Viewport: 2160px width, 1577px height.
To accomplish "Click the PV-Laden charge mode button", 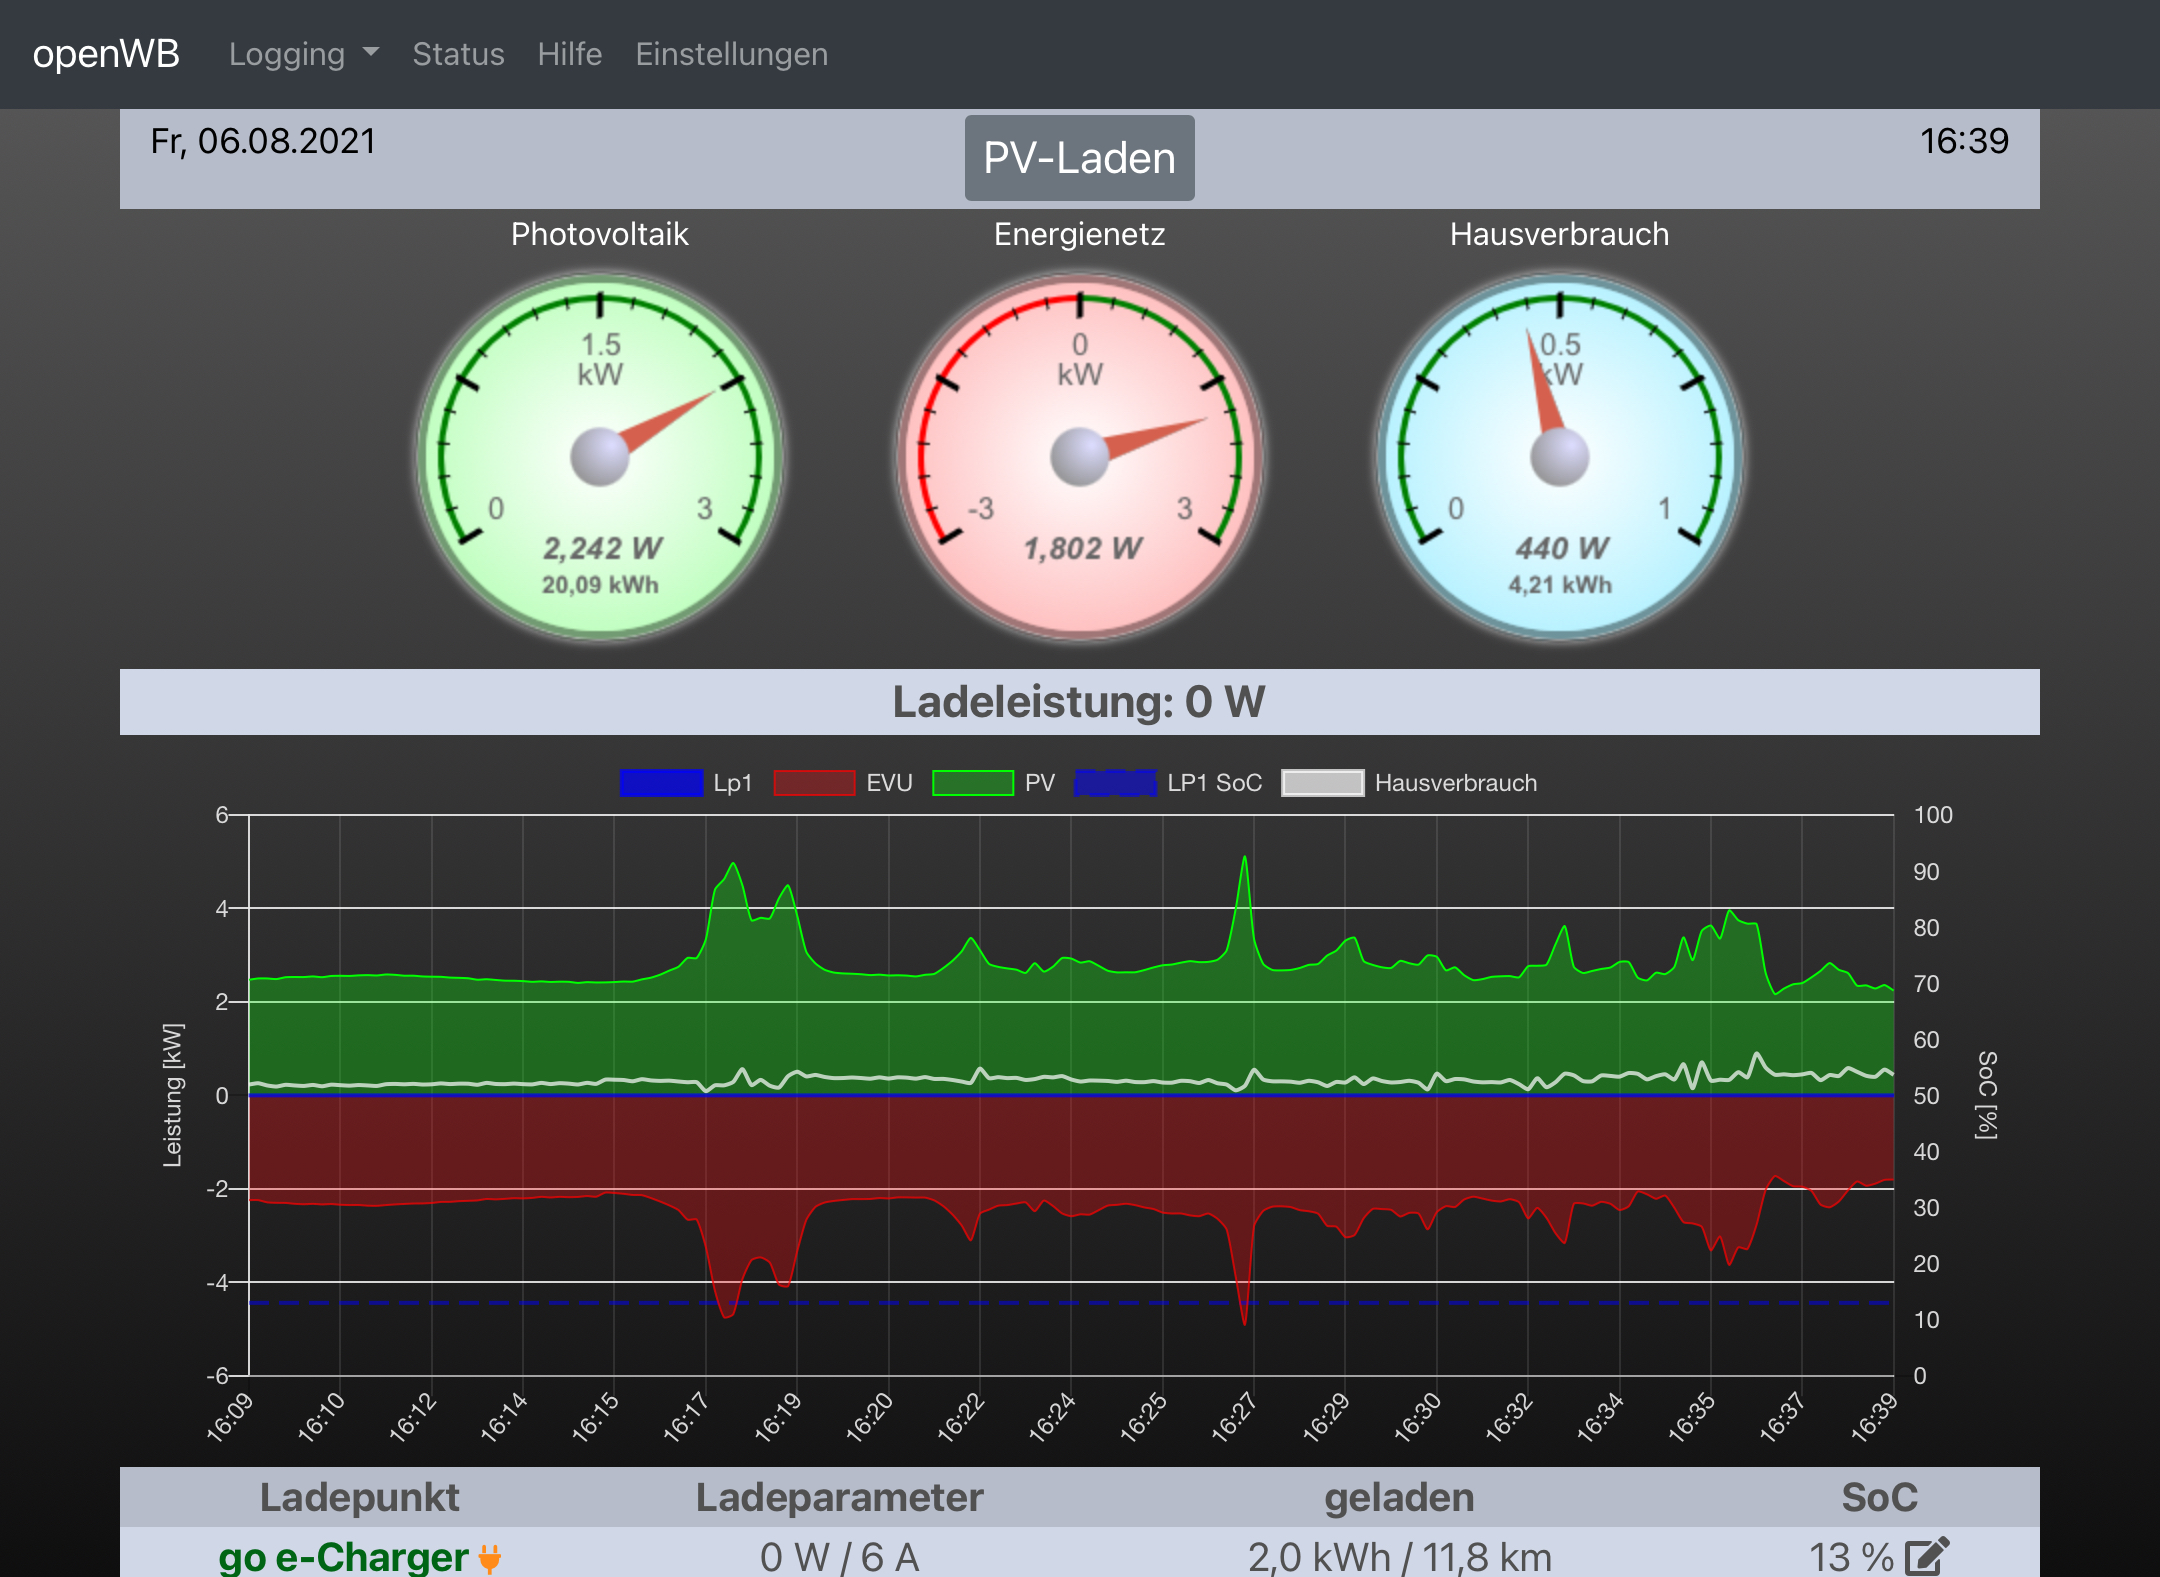I will (x=1079, y=158).
